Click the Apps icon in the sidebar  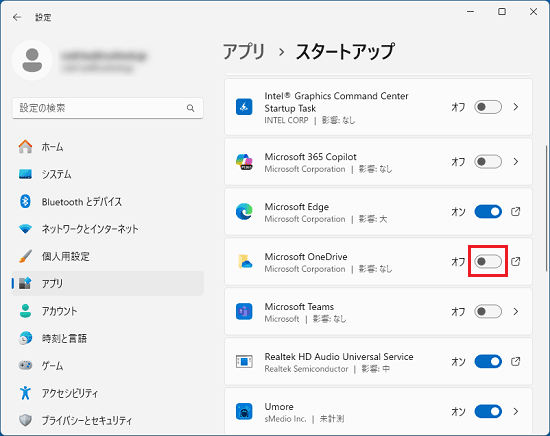click(25, 283)
